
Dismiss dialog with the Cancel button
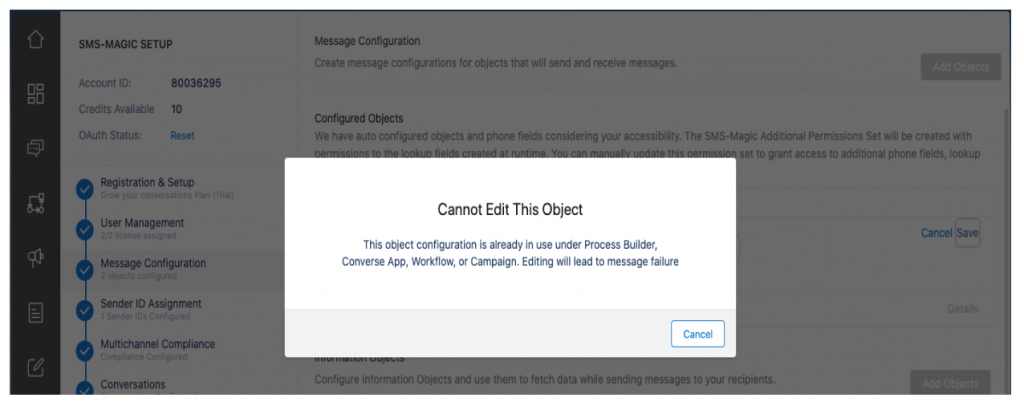click(697, 334)
